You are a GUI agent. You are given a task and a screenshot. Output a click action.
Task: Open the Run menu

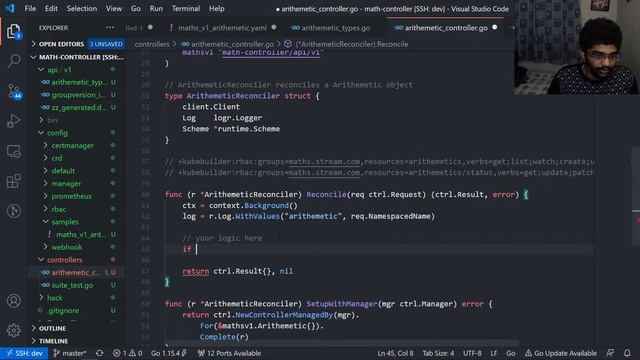coord(156,9)
